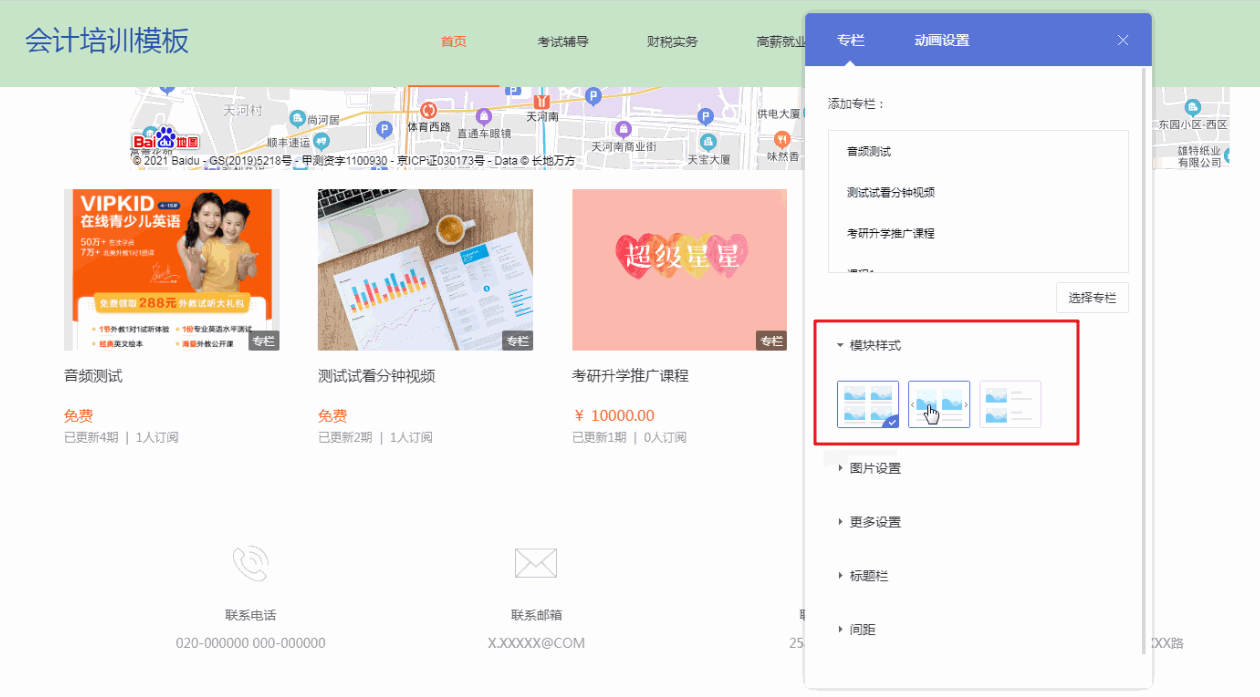
Task: Click the 会计培训模板 site title
Action: pos(107,41)
